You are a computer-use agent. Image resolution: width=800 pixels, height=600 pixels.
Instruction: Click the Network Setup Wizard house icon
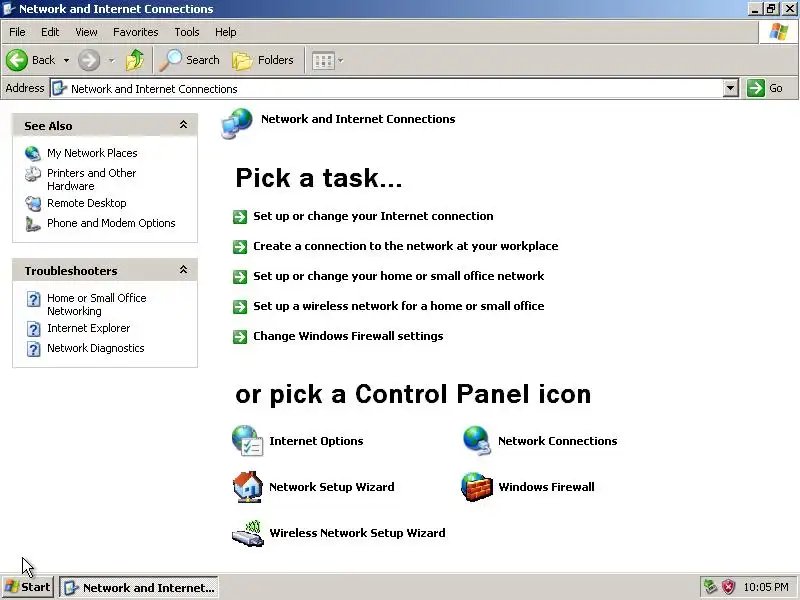[x=247, y=487]
